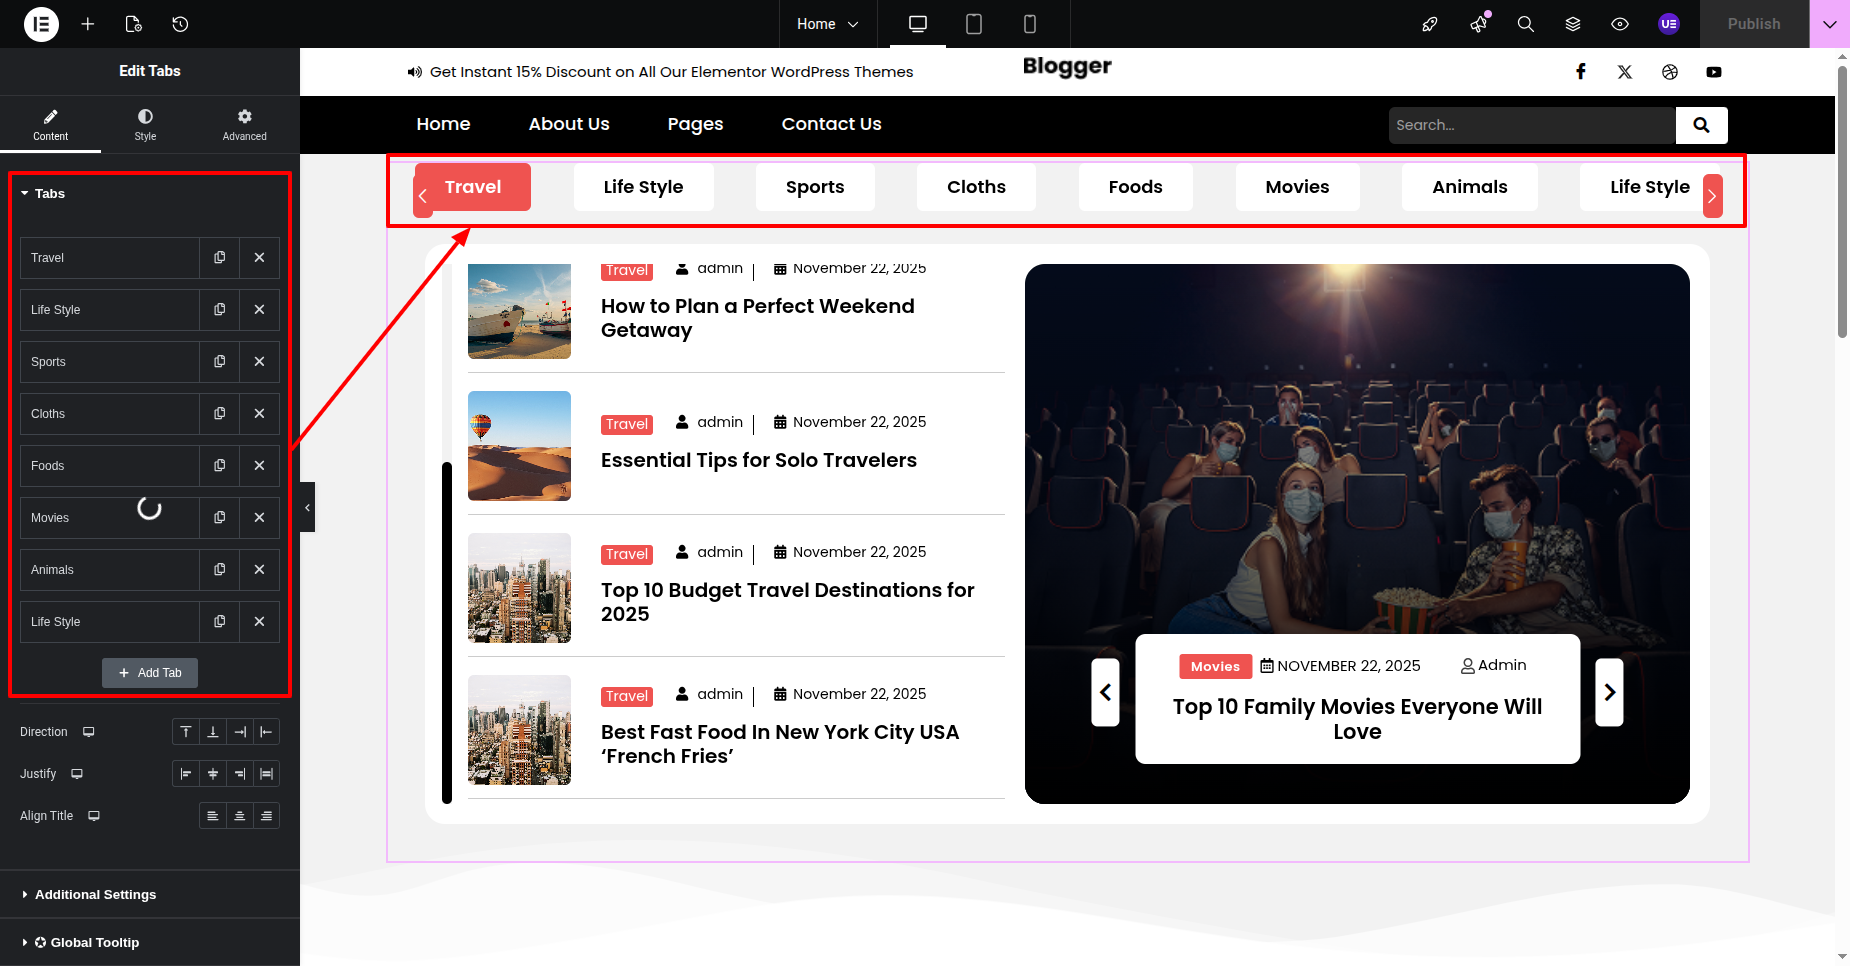The image size is (1850, 966).
Task: Toggle preview changes eye icon
Action: click(1620, 24)
